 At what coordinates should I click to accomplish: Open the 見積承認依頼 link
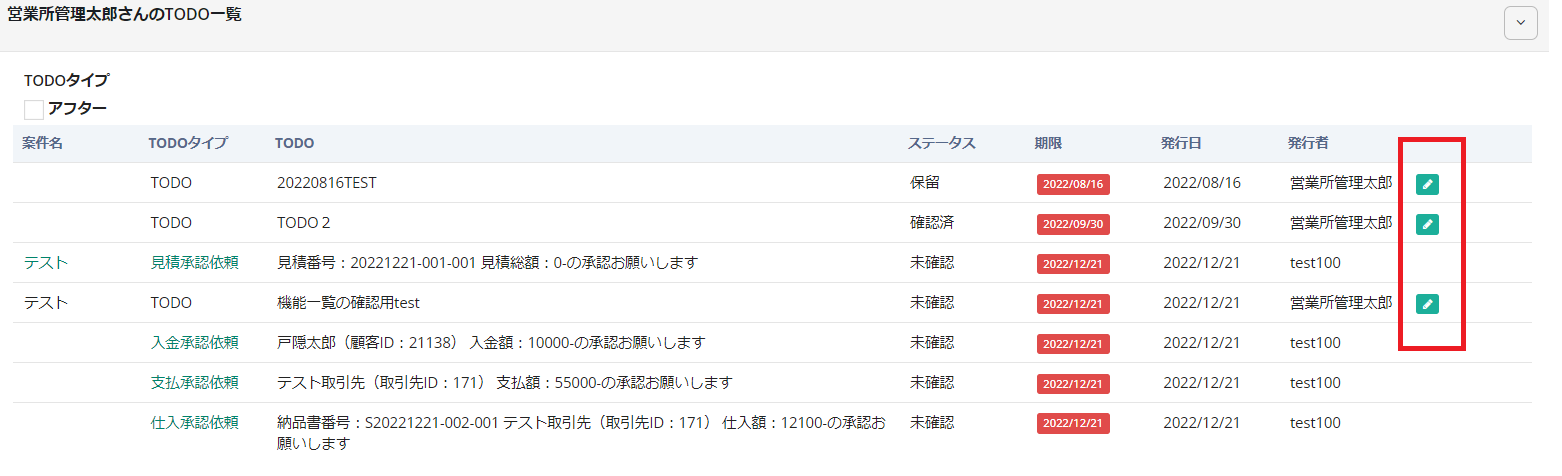click(x=194, y=263)
